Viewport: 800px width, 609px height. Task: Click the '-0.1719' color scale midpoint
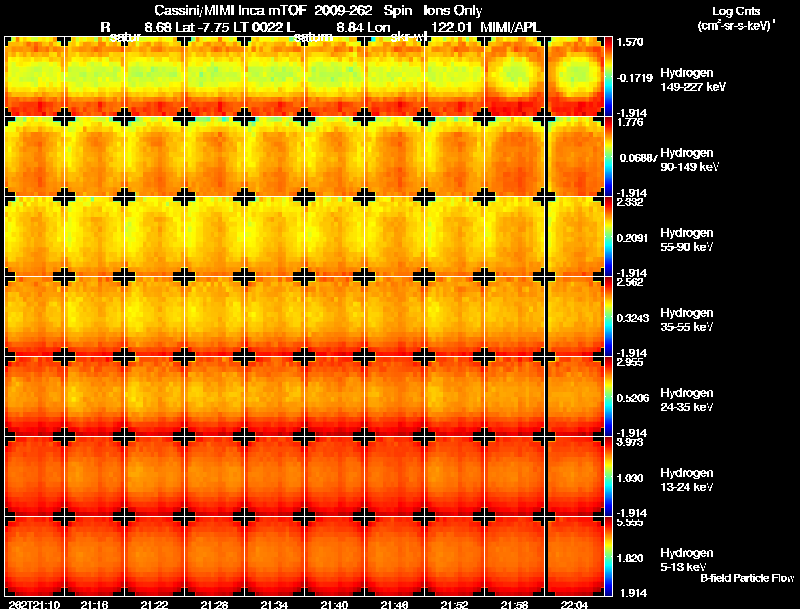634,78
